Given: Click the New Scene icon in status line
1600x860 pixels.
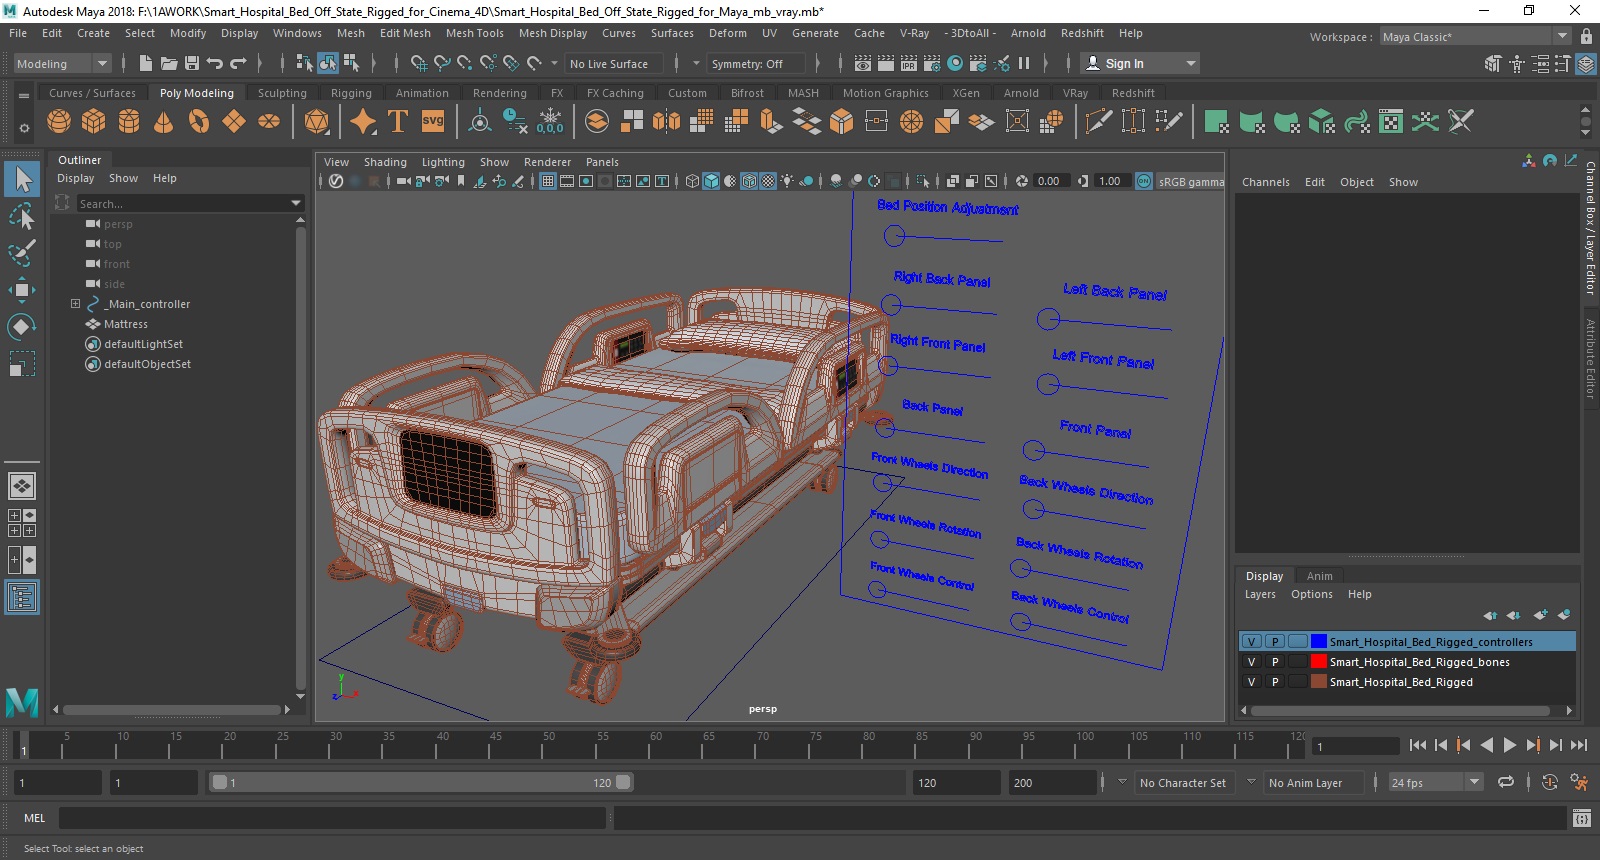Looking at the screenshot, I should click(146, 63).
